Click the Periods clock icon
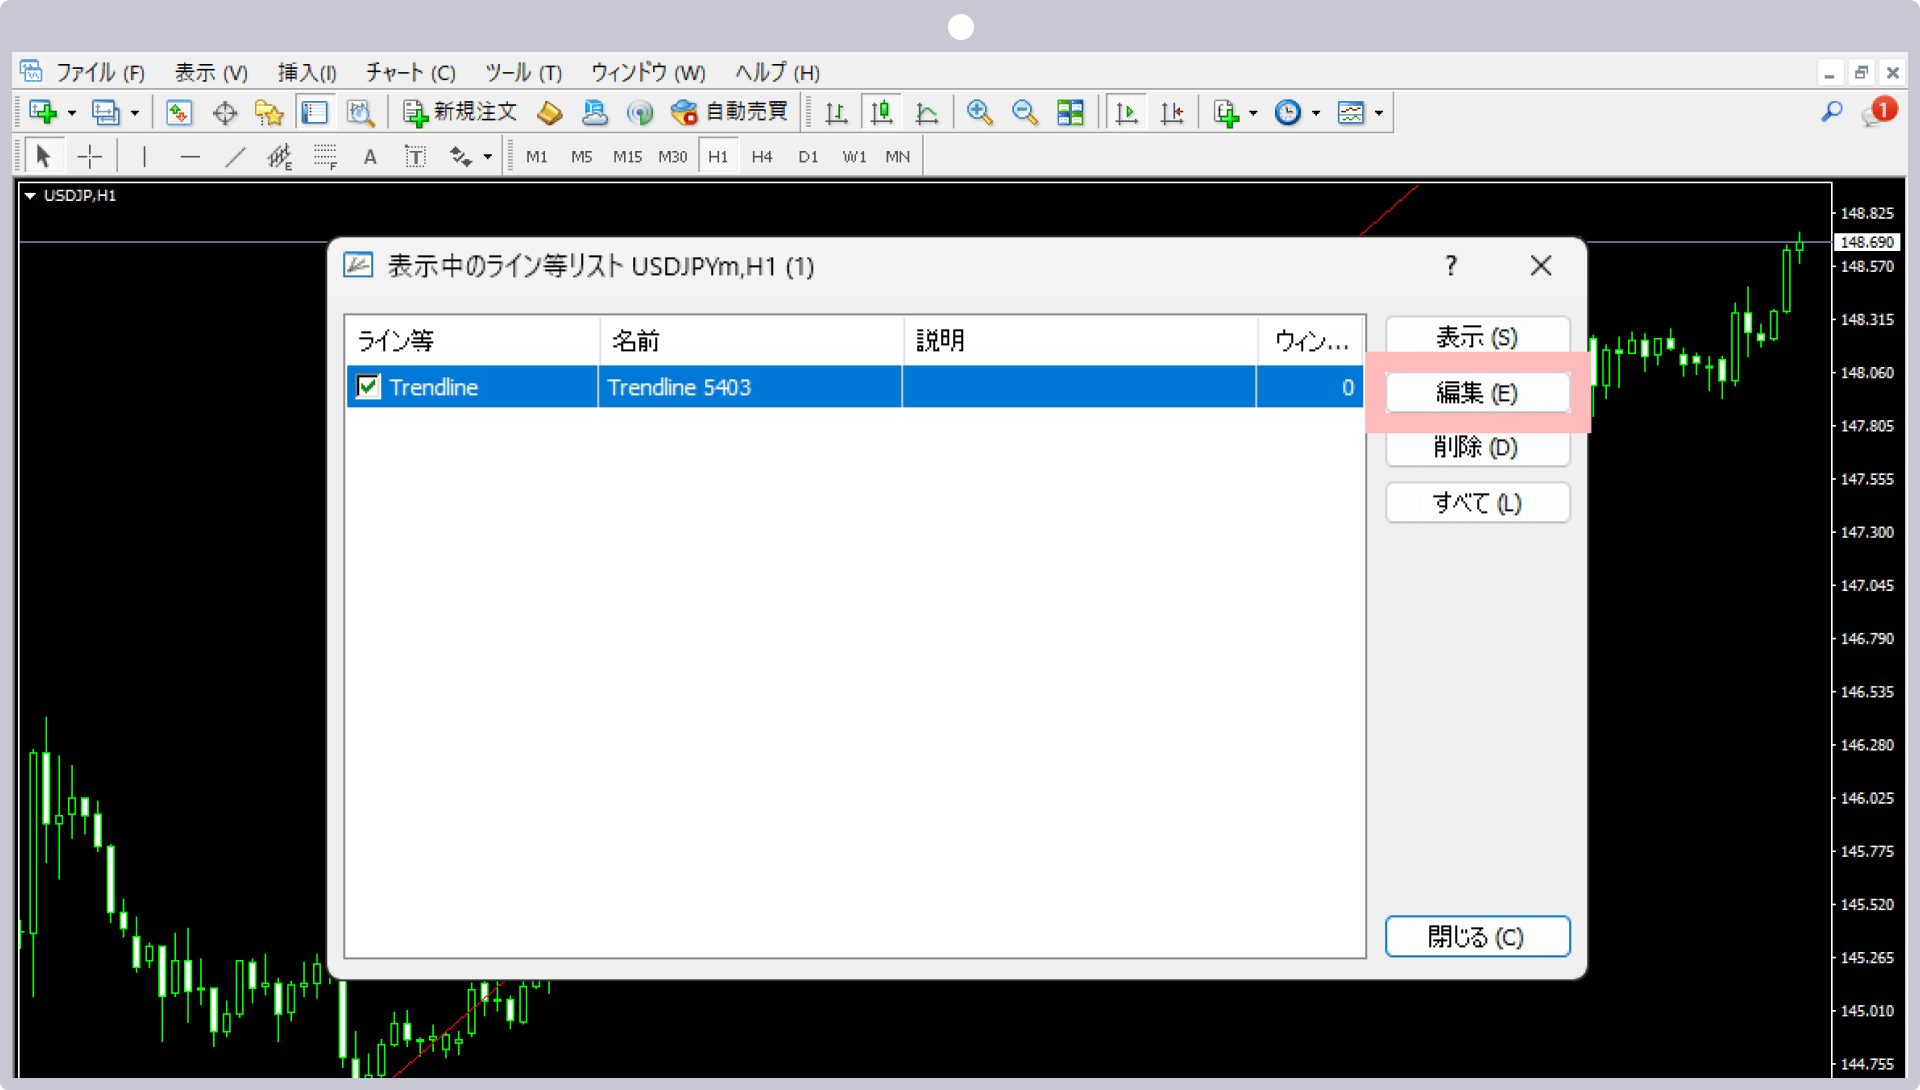The width and height of the screenshot is (1920, 1090). coord(1288,112)
